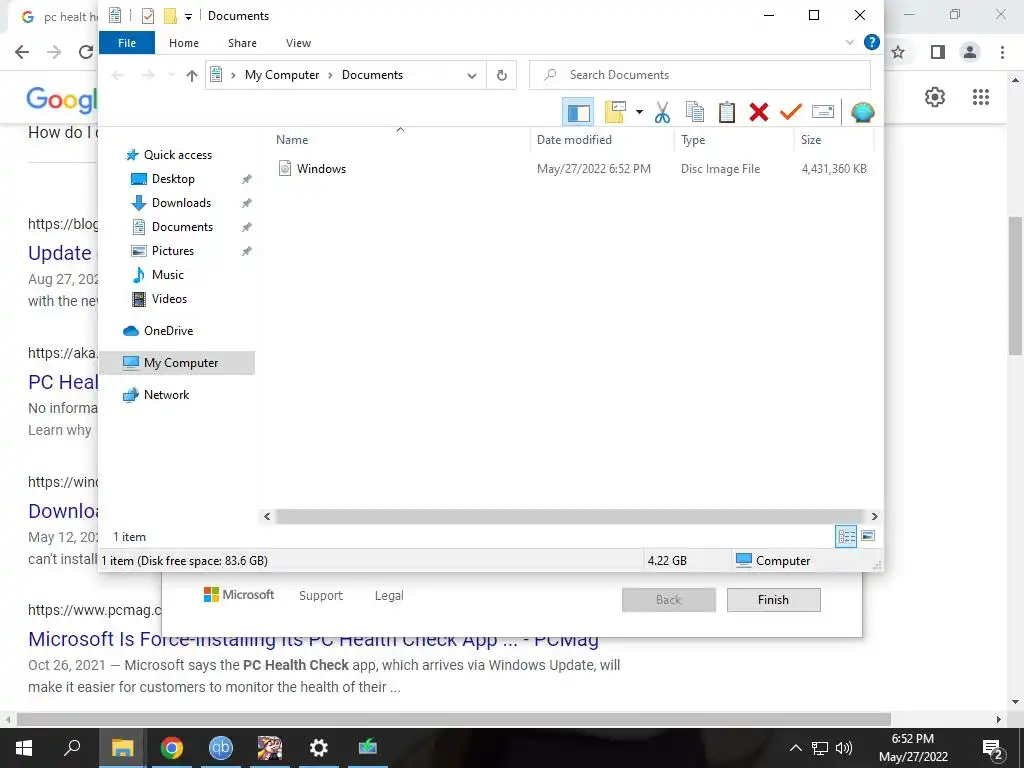This screenshot has width=1024, height=768.
Task: Open Google apps grid icon
Action: 981,97
